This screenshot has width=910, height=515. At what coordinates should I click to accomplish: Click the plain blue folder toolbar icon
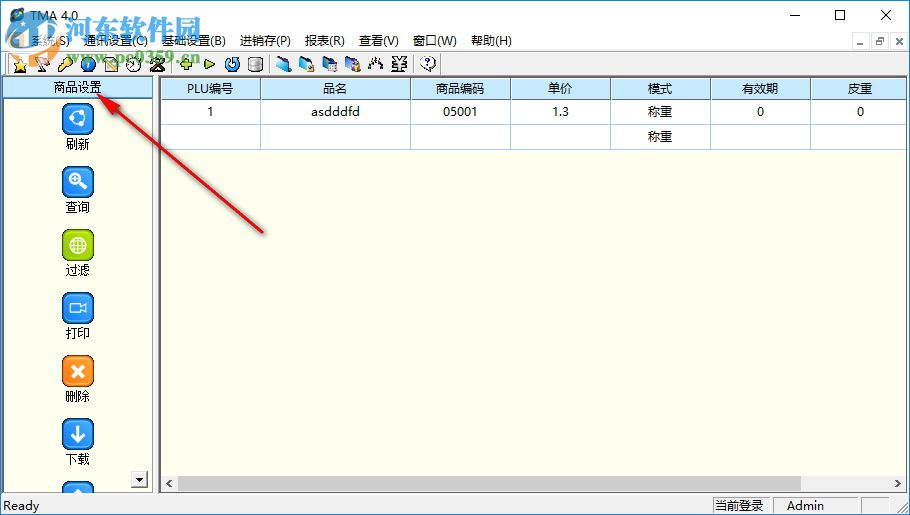click(283, 64)
